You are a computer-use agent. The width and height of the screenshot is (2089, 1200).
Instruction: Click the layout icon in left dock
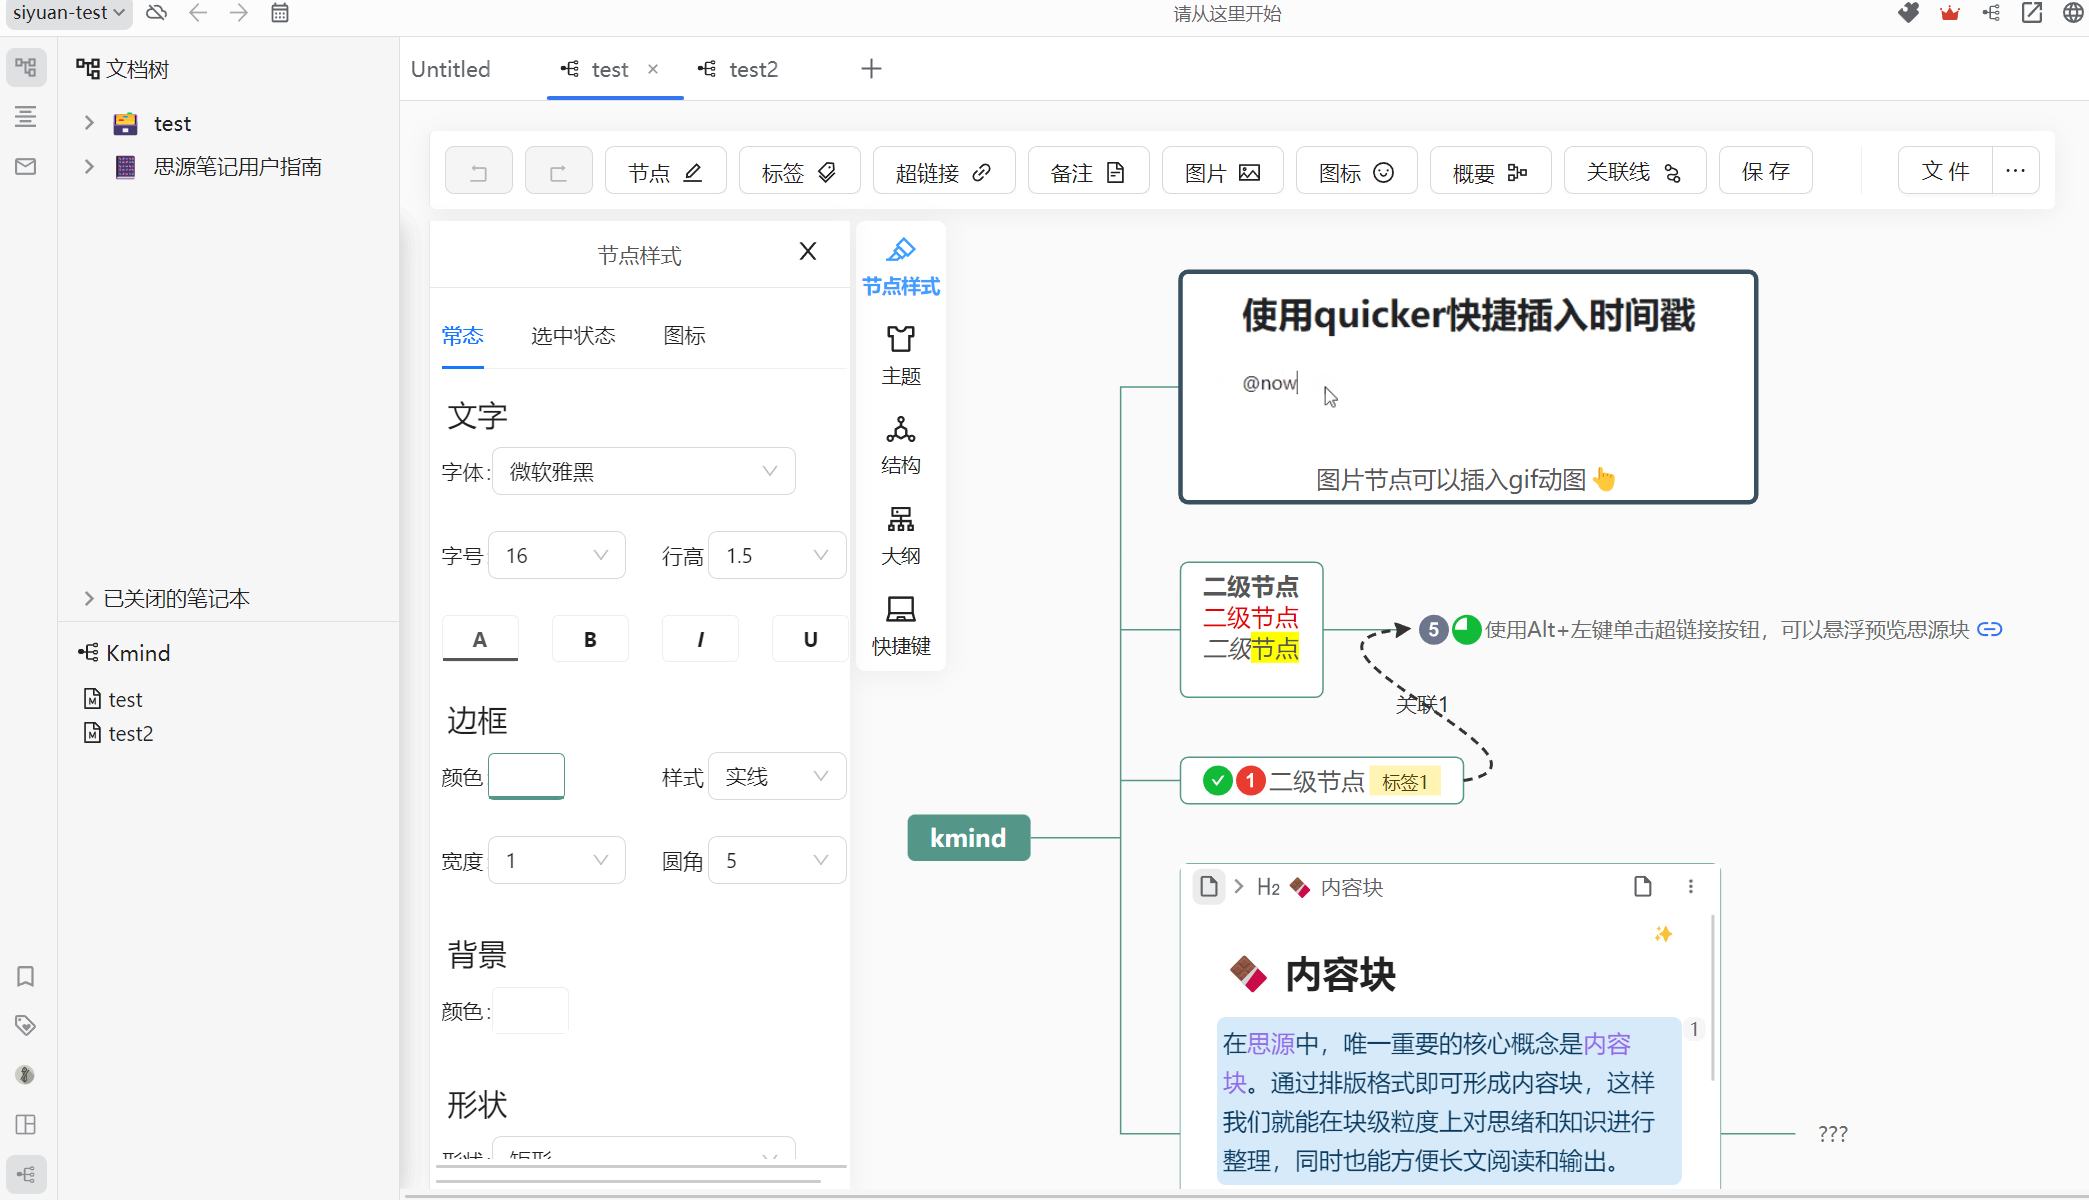(x=26, y=1124)
